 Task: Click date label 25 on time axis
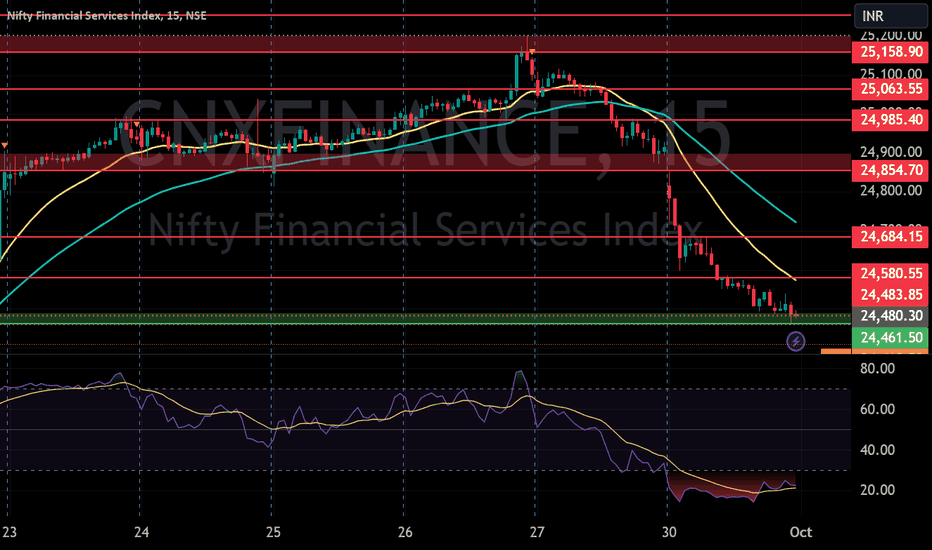click(273, 532)
